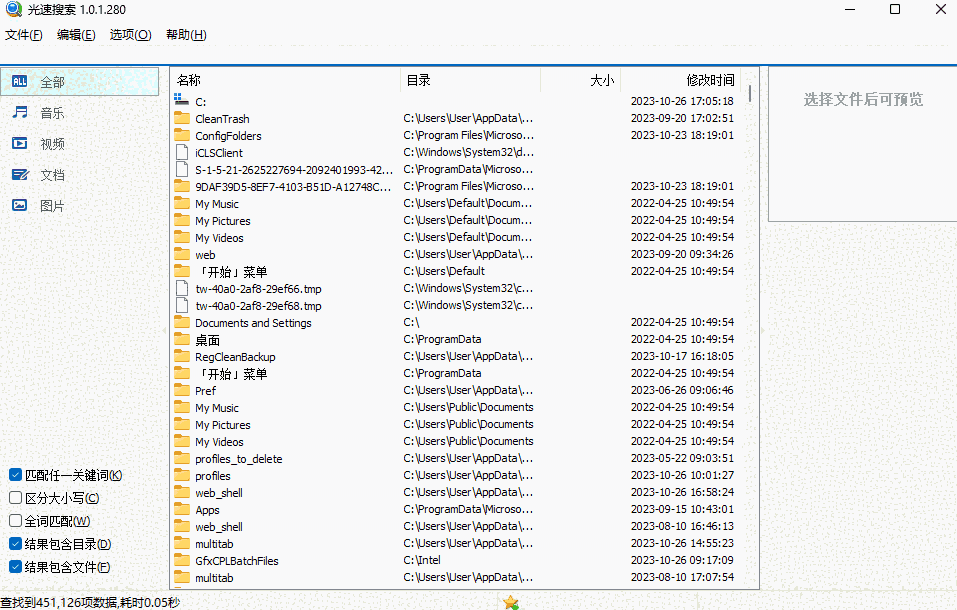957x610 pixels.
Task: Click the video category icon
Action: (20, 143)
